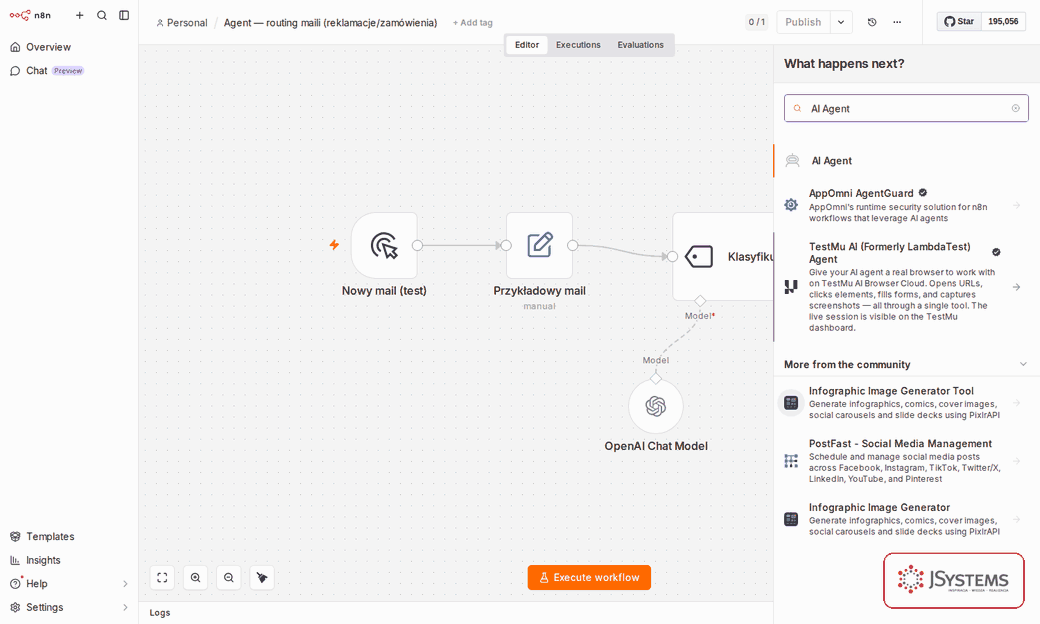Zoom out on the workflow canvas

pyautogui.click(x=229, y=578)
